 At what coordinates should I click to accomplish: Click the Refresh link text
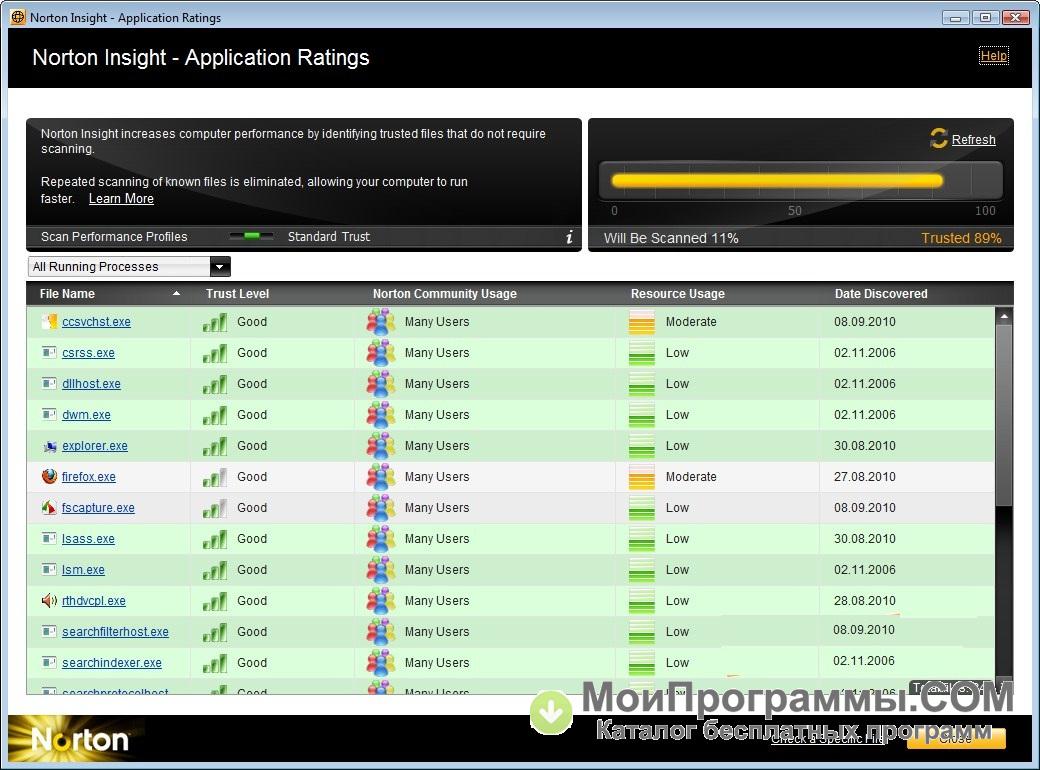974,139
